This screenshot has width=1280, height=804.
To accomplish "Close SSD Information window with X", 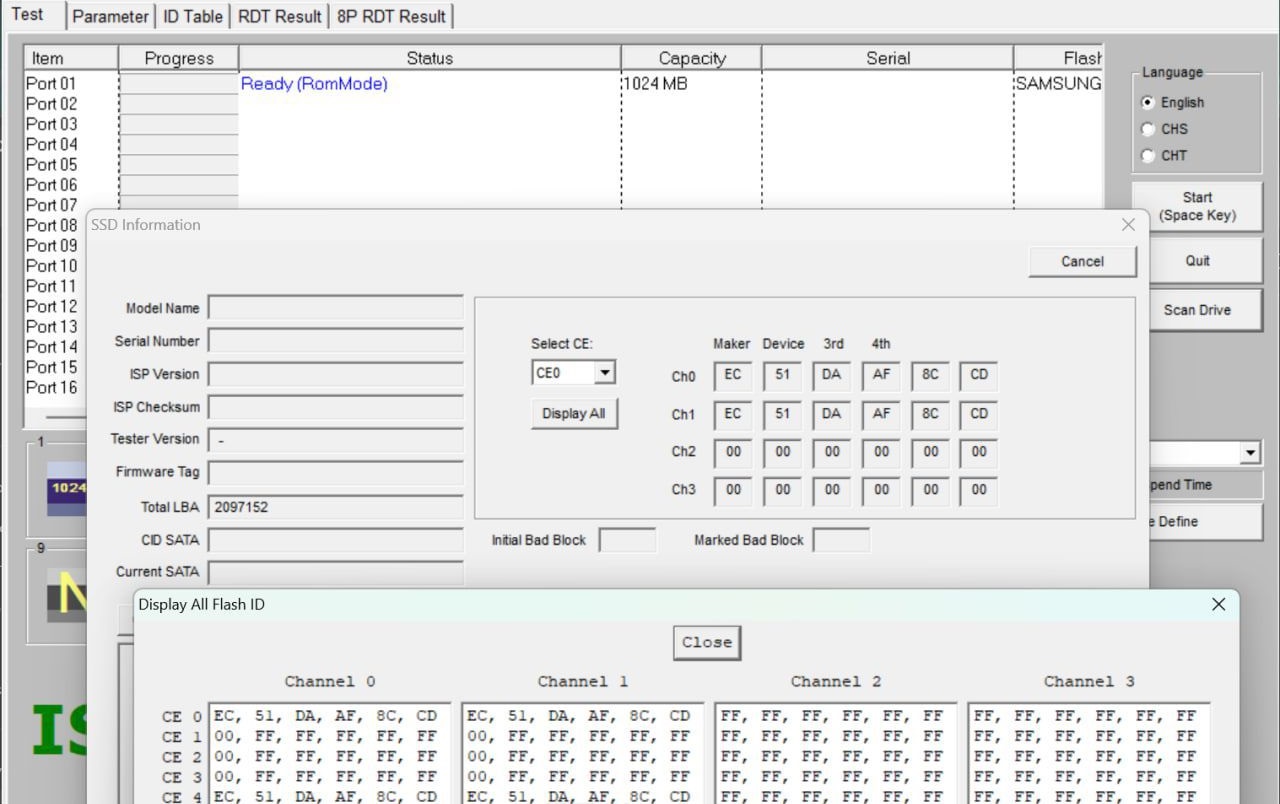I will [x=1128, y=225].
